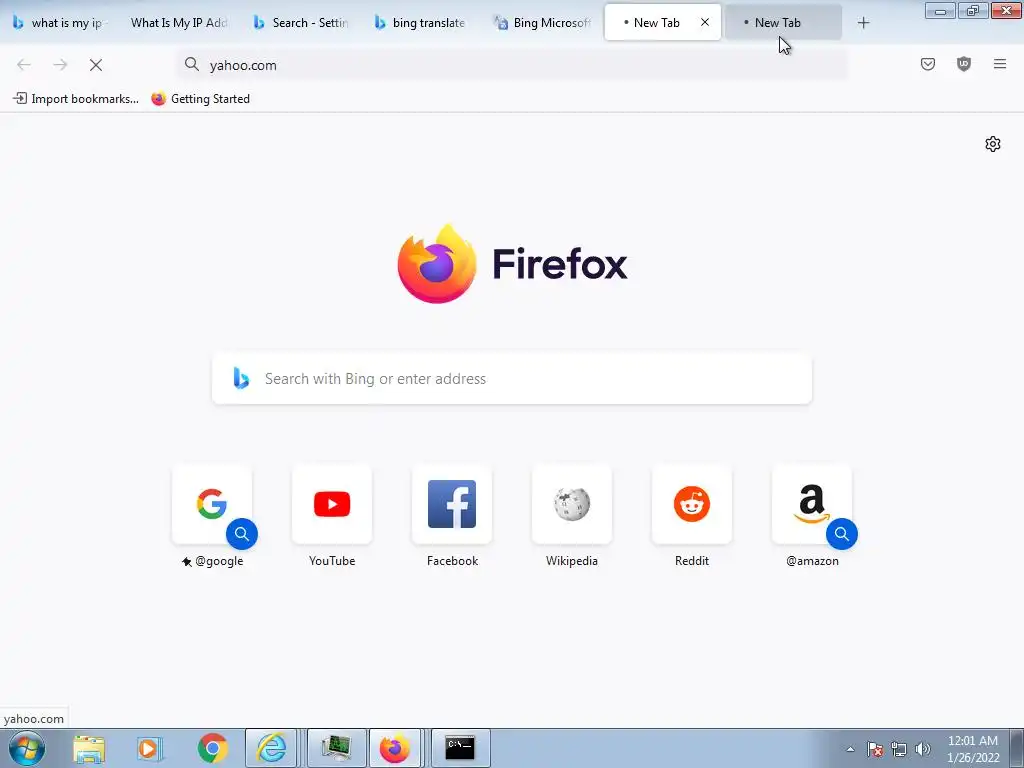Open the uBlock Origin shield icon
Screen dimensions: 1024x768
964,64
